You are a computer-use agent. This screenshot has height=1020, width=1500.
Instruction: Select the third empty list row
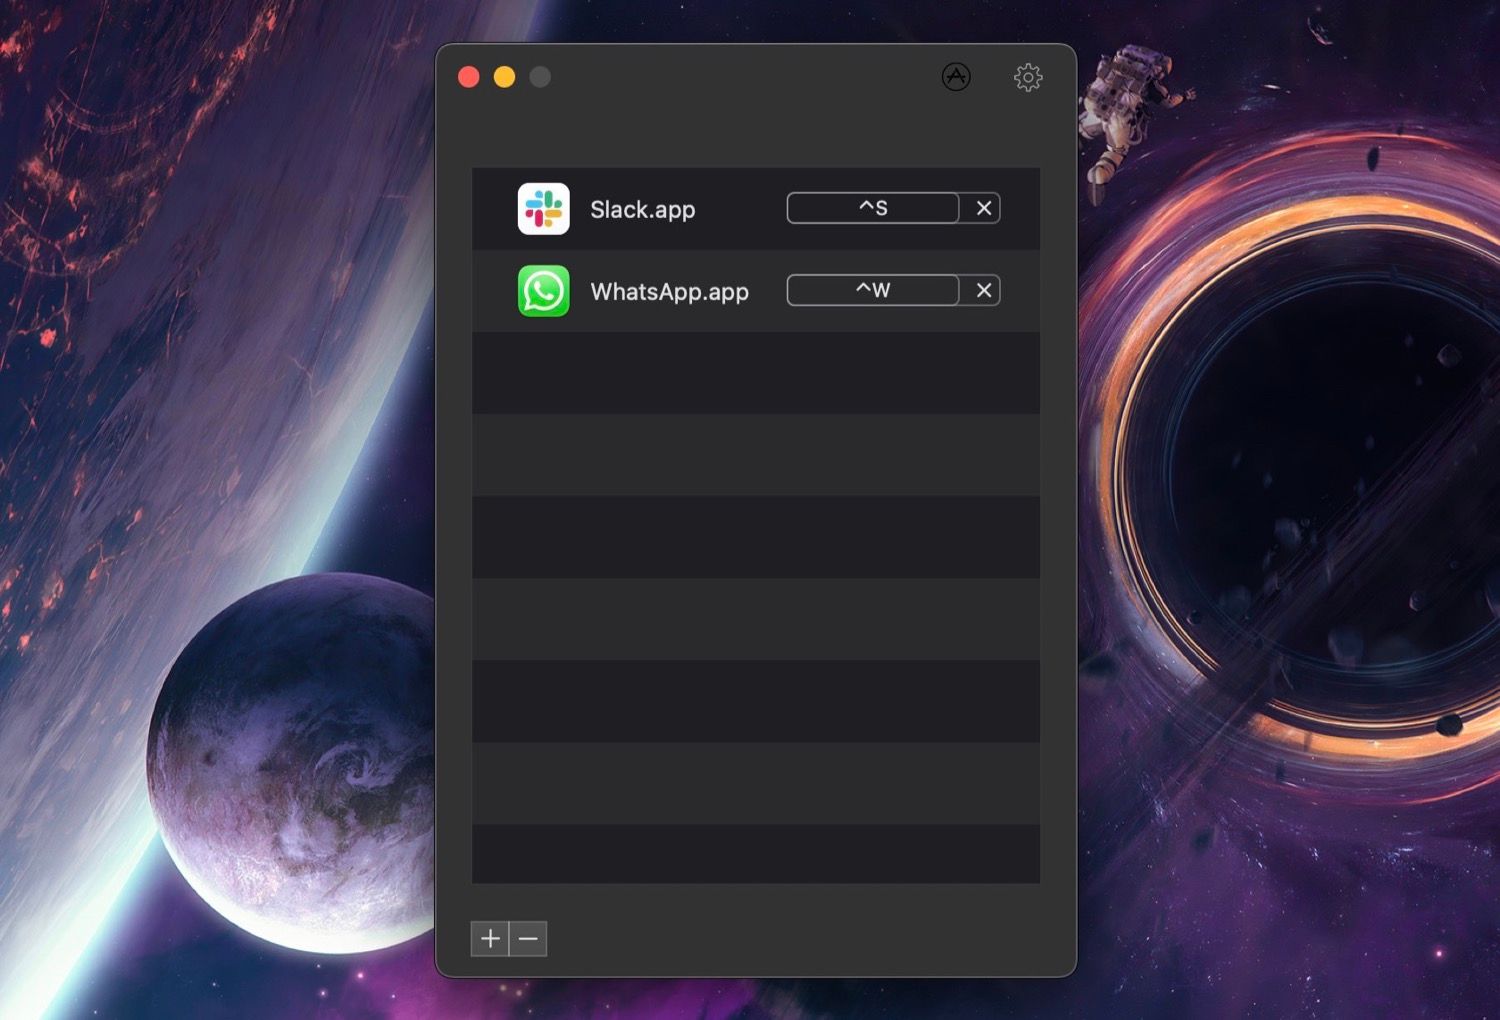tap(755, 536)
